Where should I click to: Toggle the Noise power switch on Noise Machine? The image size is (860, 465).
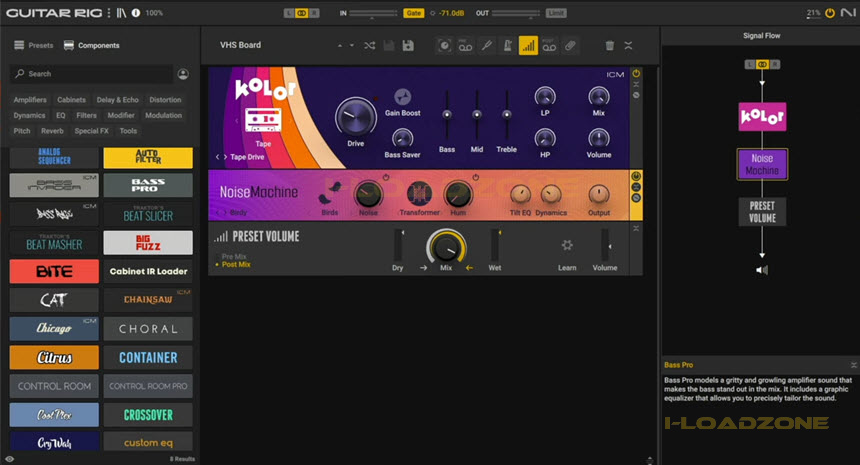tap(386, 177)
